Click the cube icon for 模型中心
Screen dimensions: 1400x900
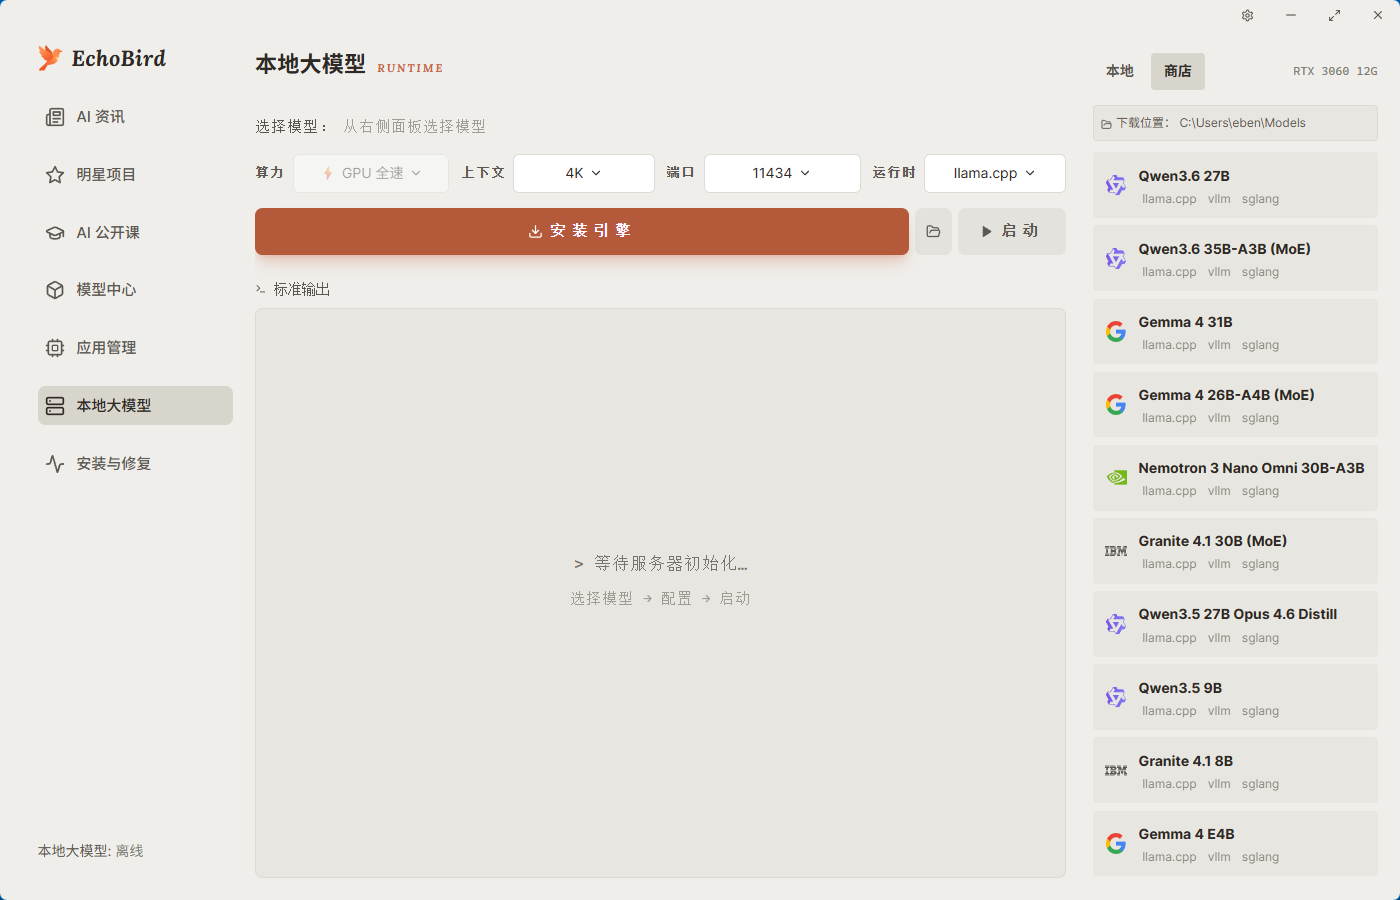tap(55, 290)
